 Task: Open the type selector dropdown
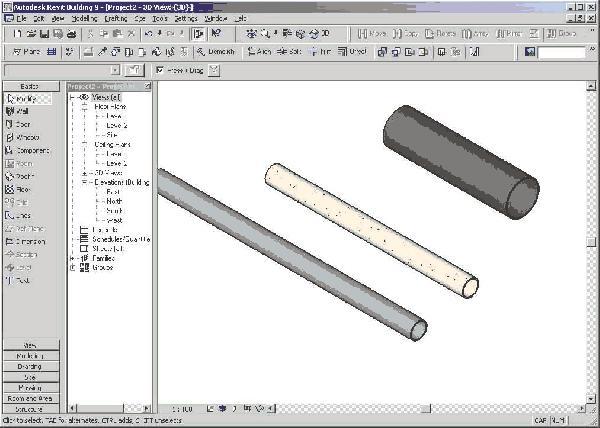click(115, 70)
